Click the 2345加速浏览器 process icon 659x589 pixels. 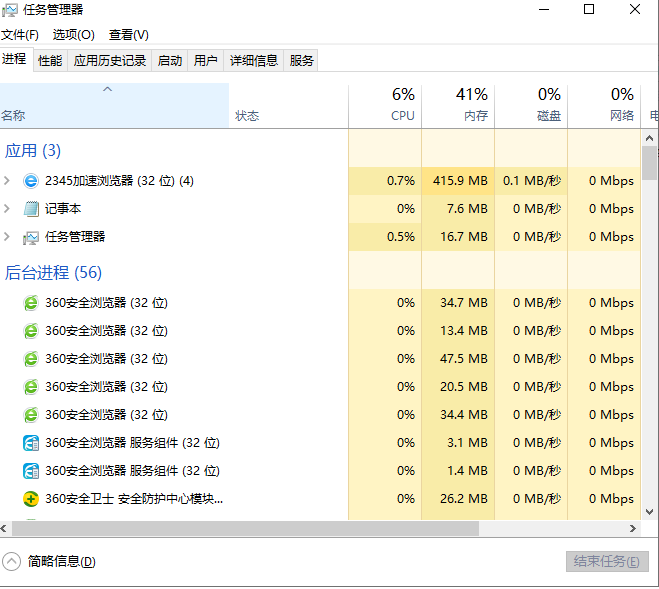point(31,181)
